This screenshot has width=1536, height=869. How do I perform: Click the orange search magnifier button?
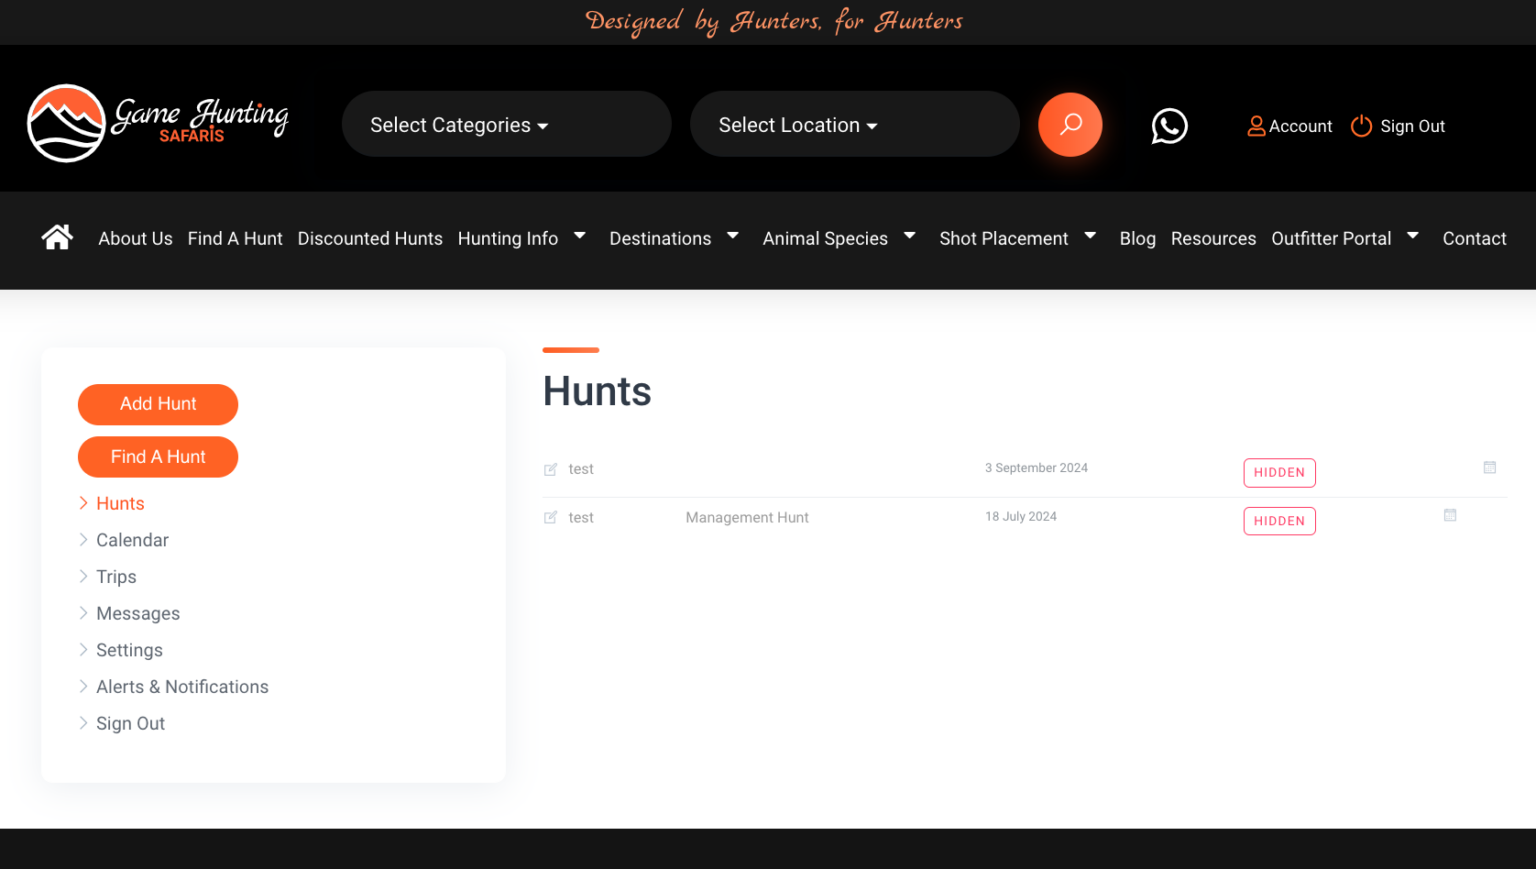point(1069,125)
